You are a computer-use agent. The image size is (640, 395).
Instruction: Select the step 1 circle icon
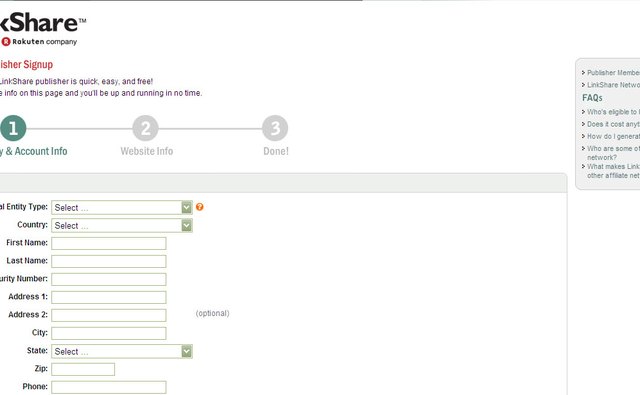coord(13,128)
